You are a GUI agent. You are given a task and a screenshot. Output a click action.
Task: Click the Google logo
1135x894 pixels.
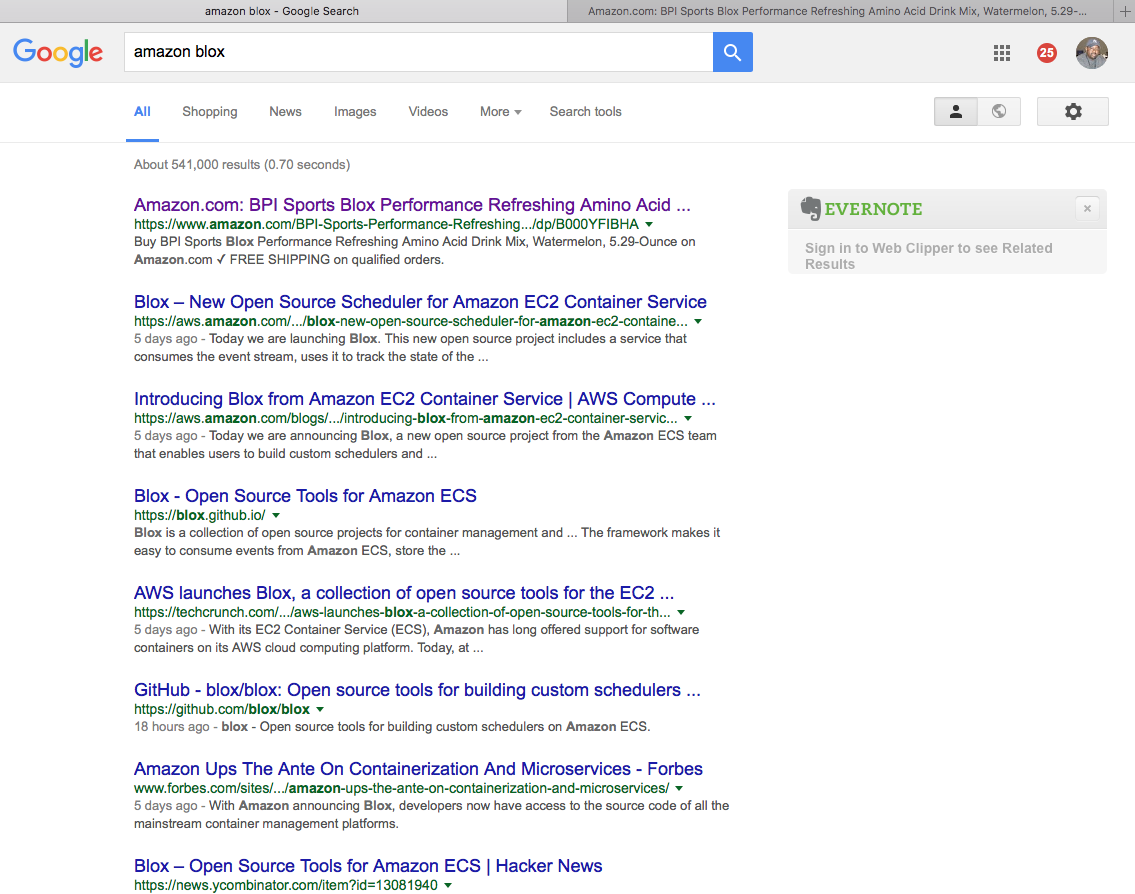coord(58,52)
